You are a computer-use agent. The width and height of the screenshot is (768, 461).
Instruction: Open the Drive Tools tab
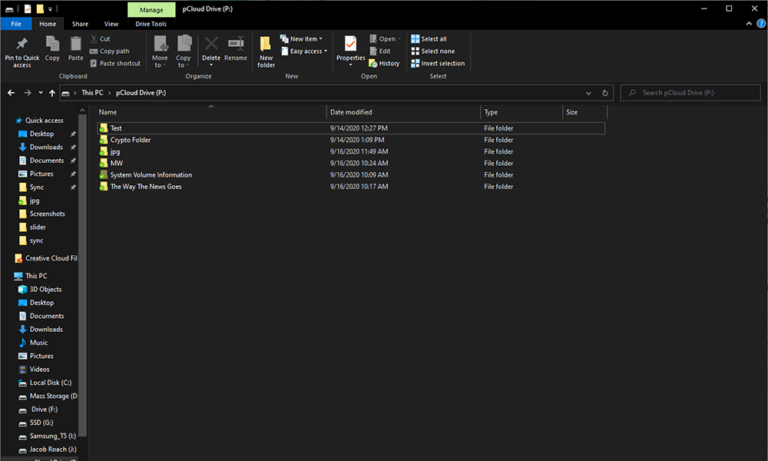[151, 24]
